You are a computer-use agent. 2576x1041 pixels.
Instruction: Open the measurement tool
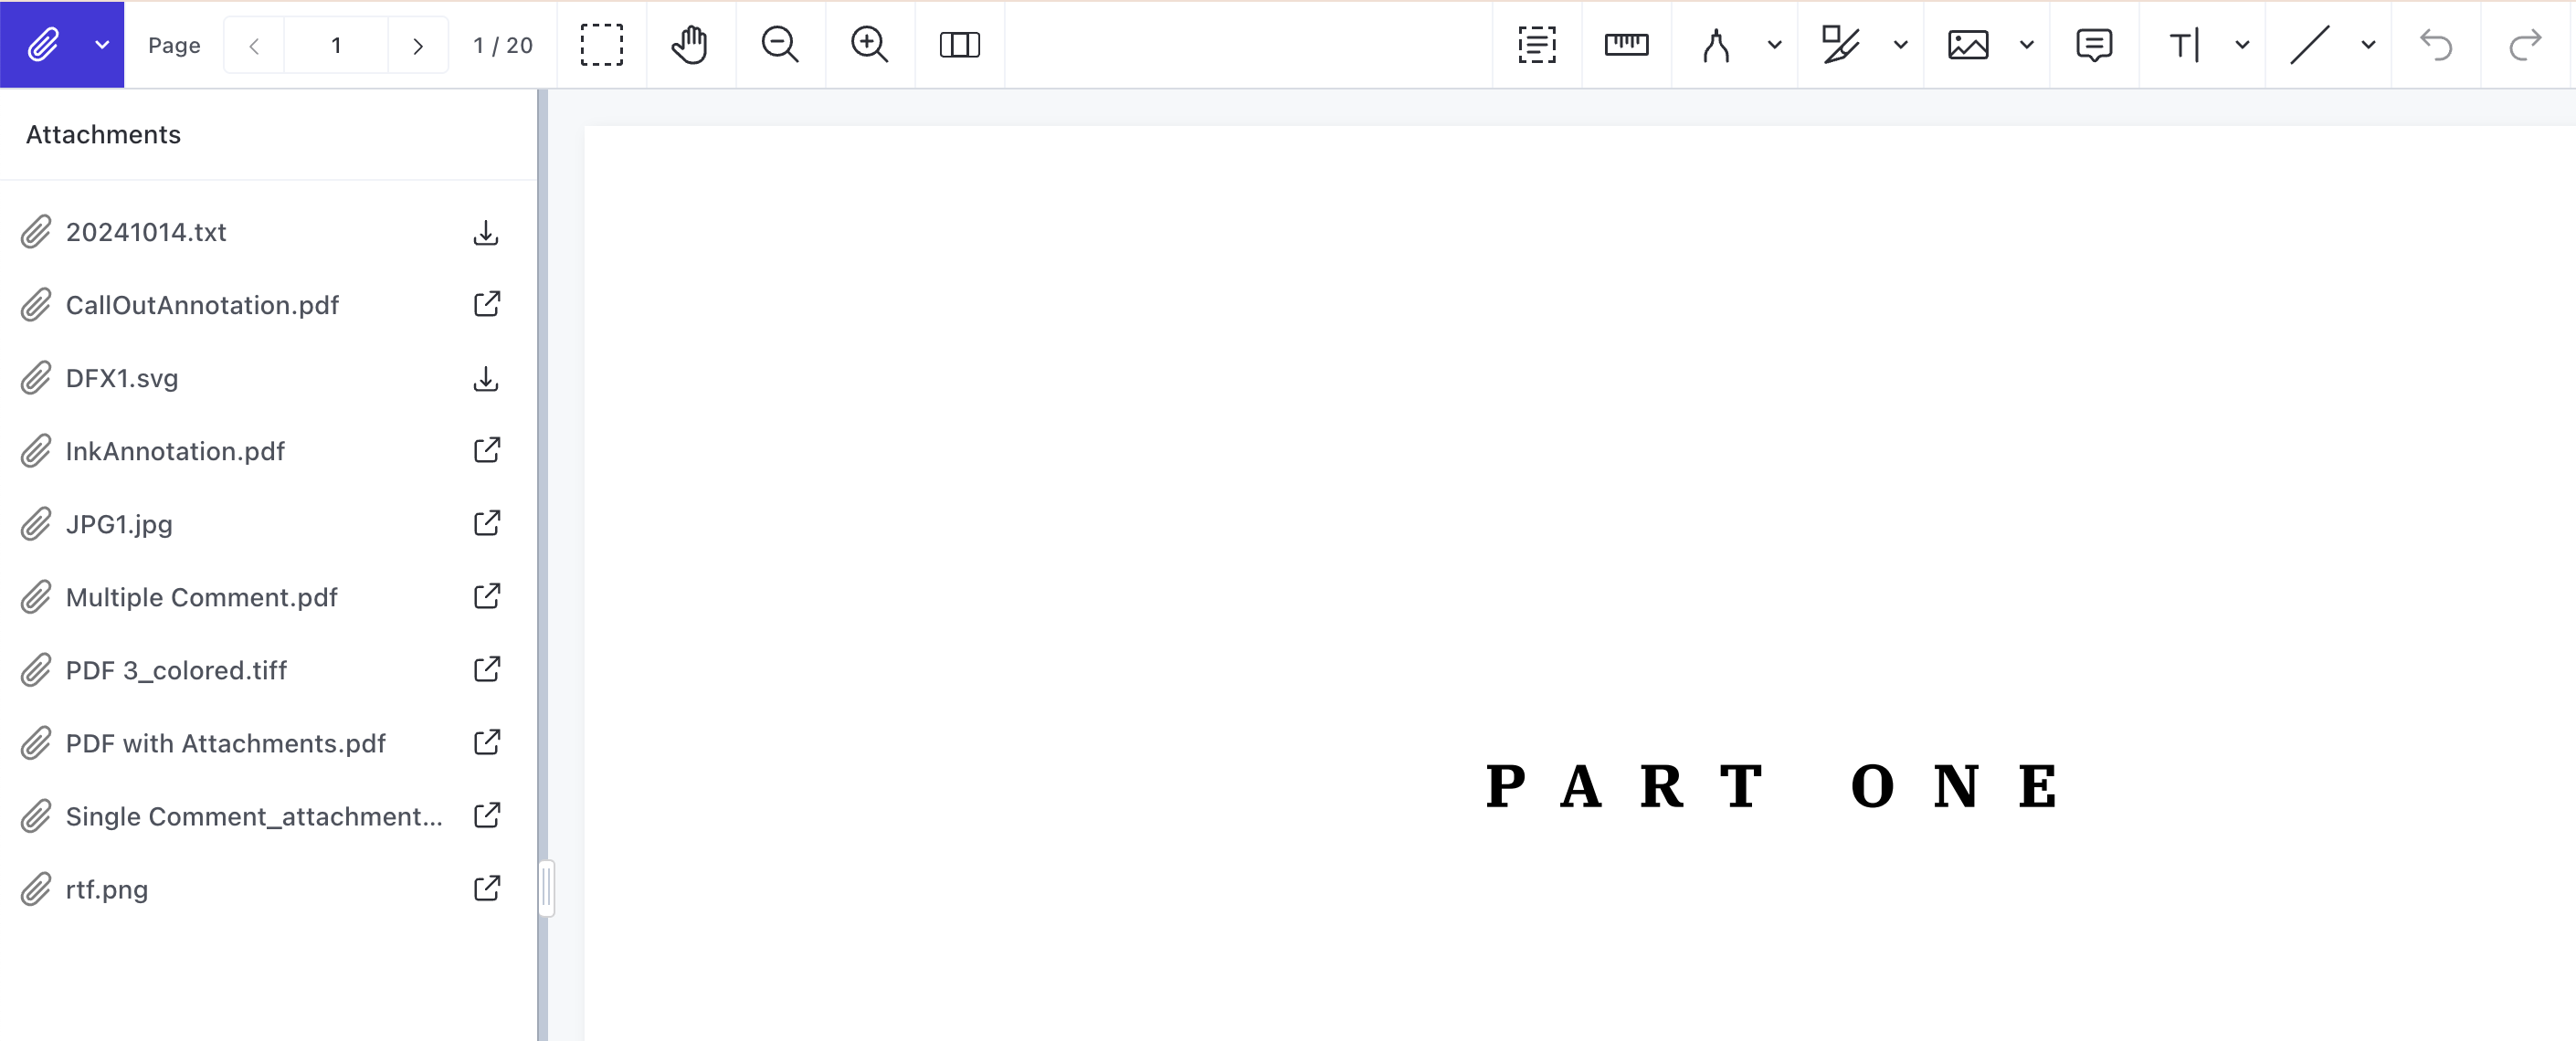coord(1625,44)
